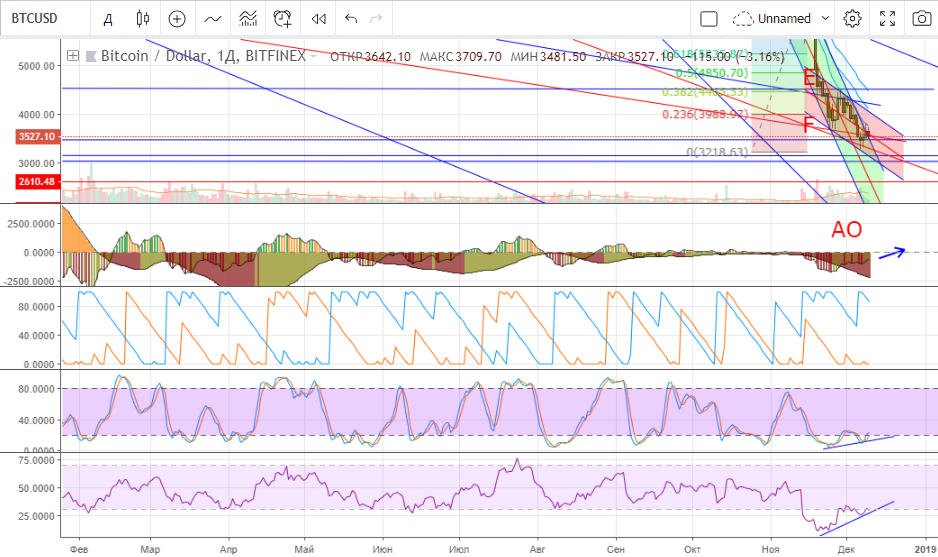Click the 3527.10 current price label
938x557 pixels.
(x=35, y=136)
